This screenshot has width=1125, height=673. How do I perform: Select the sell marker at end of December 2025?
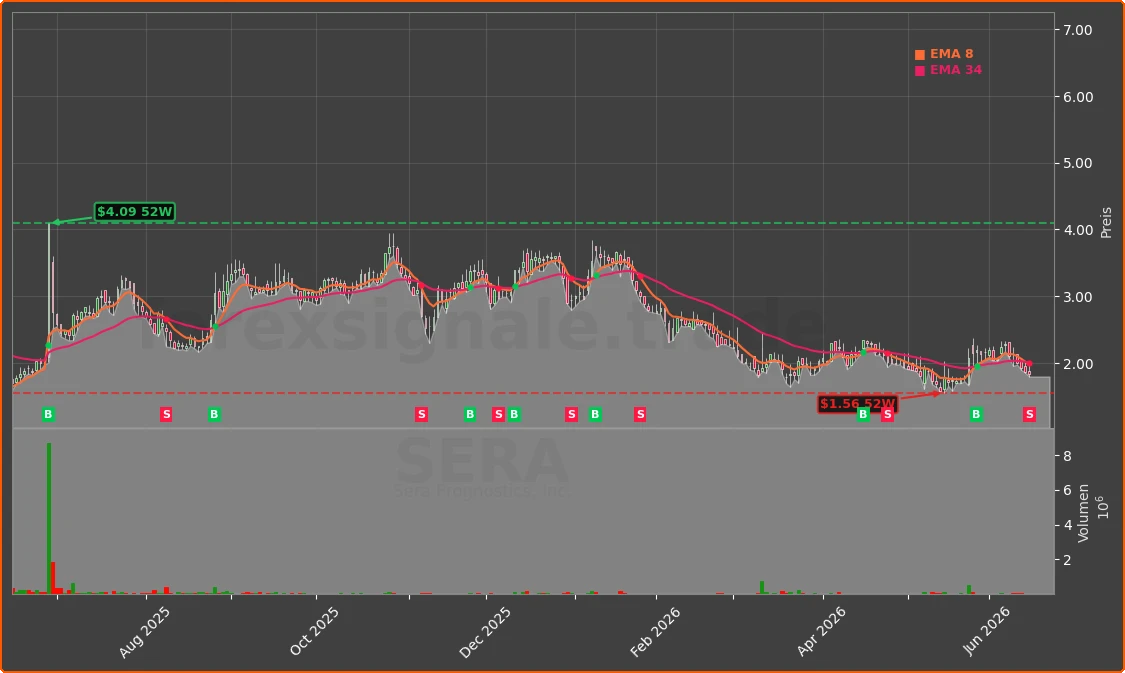(571, 414)
